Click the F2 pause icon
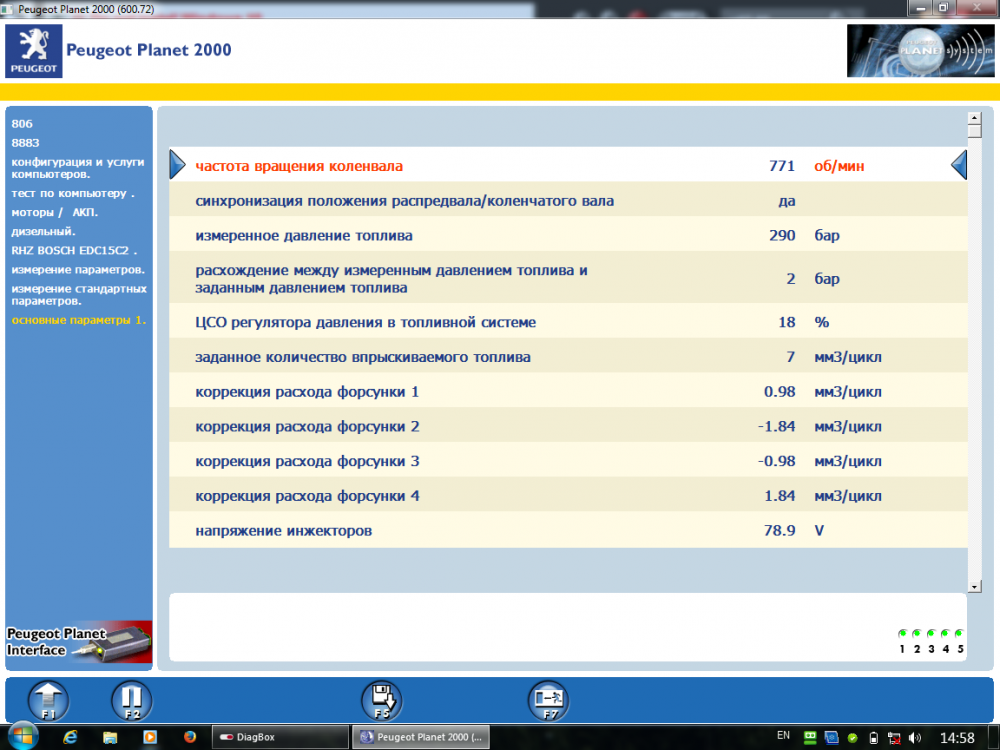The height and width of the screenshot is (750, 1000). (x=132, y=700)
